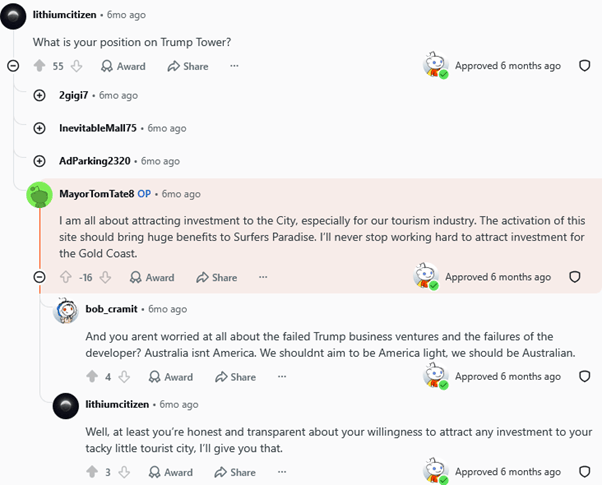Open more options menu on MayorTomTate8's comment
Image resolution: width=602 pixels, height=485 pixels.
coord(263,277)
